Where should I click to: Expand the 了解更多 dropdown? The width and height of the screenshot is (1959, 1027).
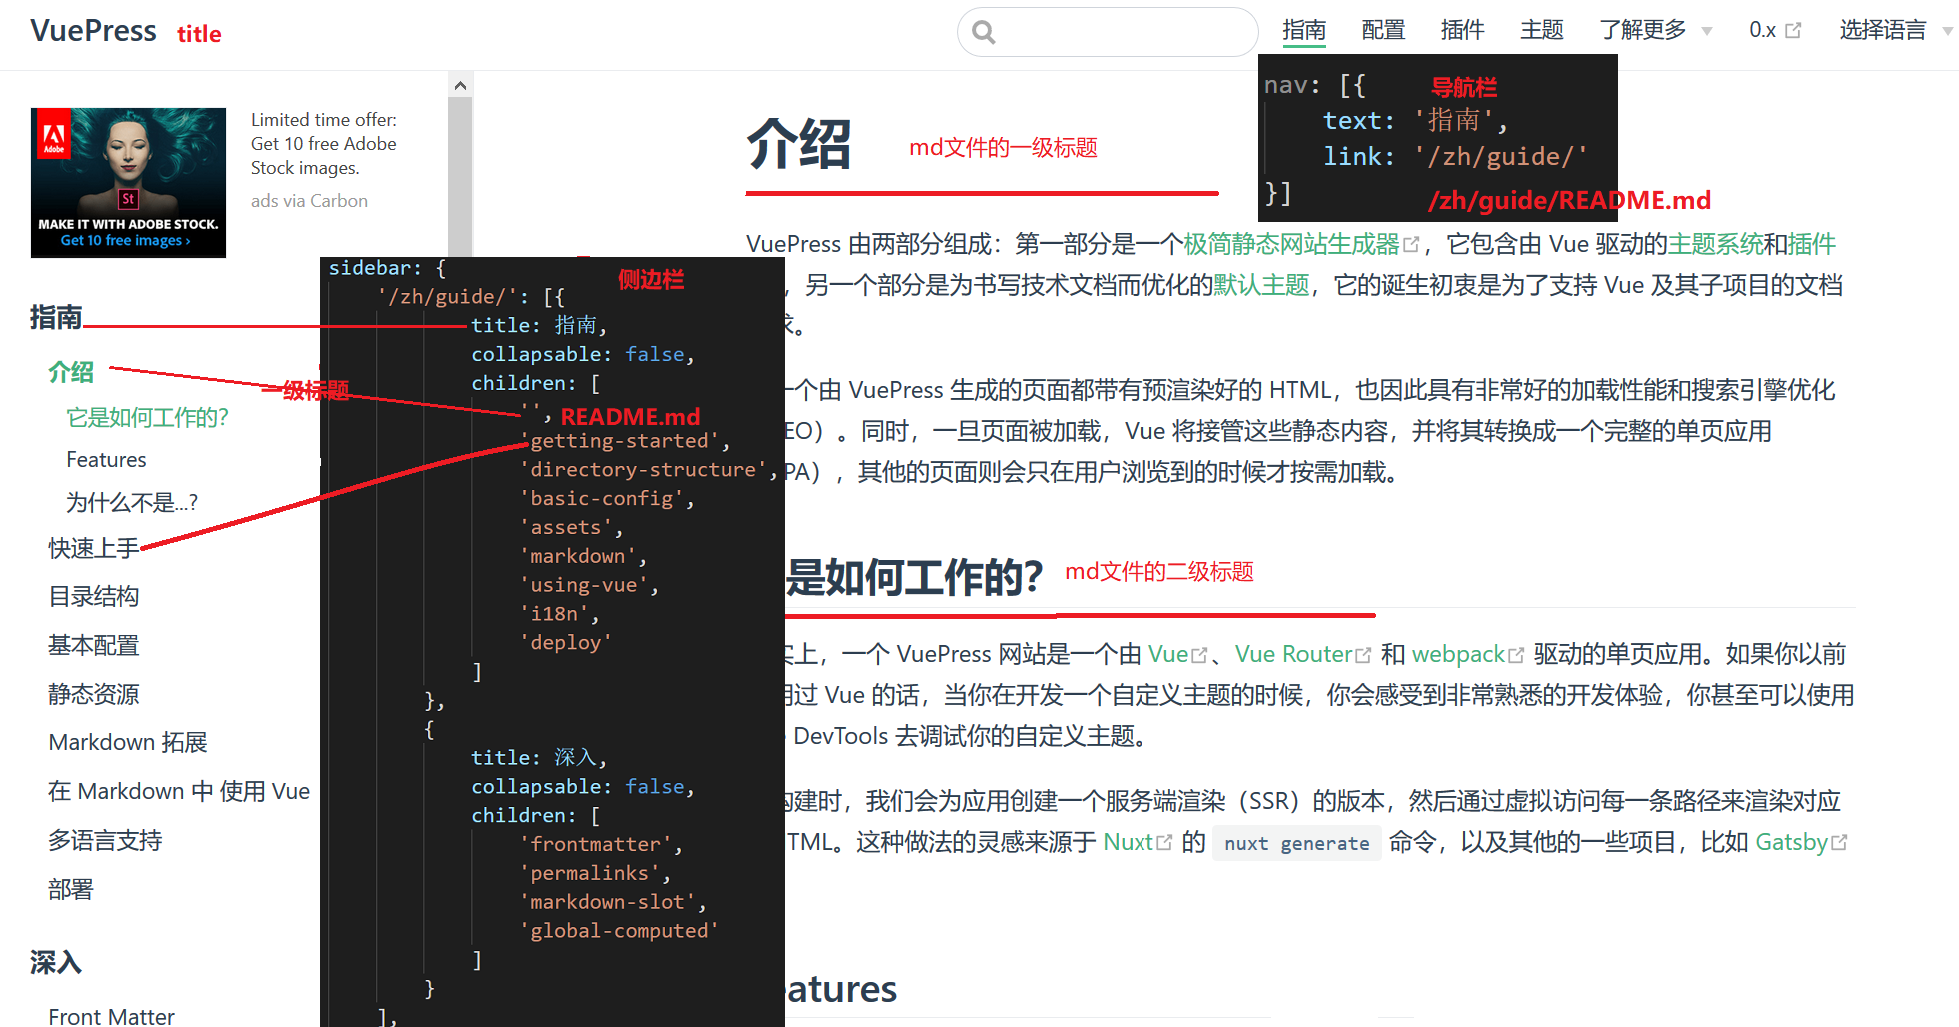coord(1656,30)
